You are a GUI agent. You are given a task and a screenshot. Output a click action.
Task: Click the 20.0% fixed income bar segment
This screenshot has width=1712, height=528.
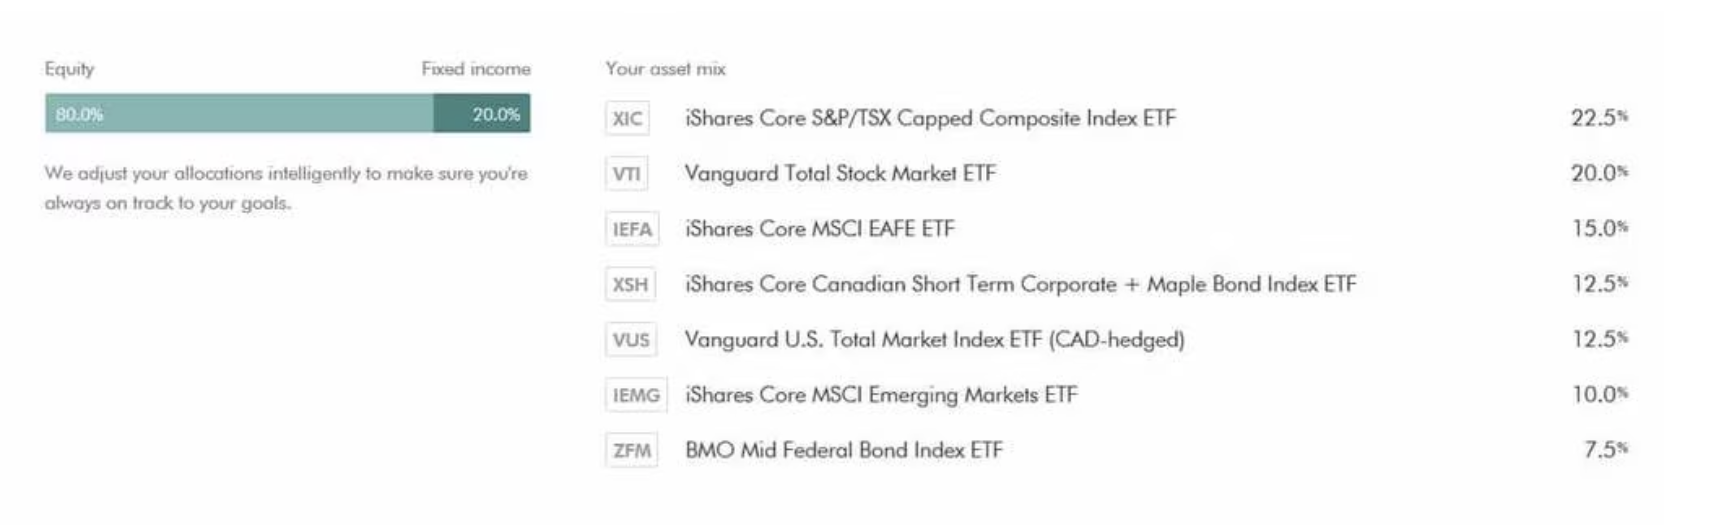(x=482, y=114)
